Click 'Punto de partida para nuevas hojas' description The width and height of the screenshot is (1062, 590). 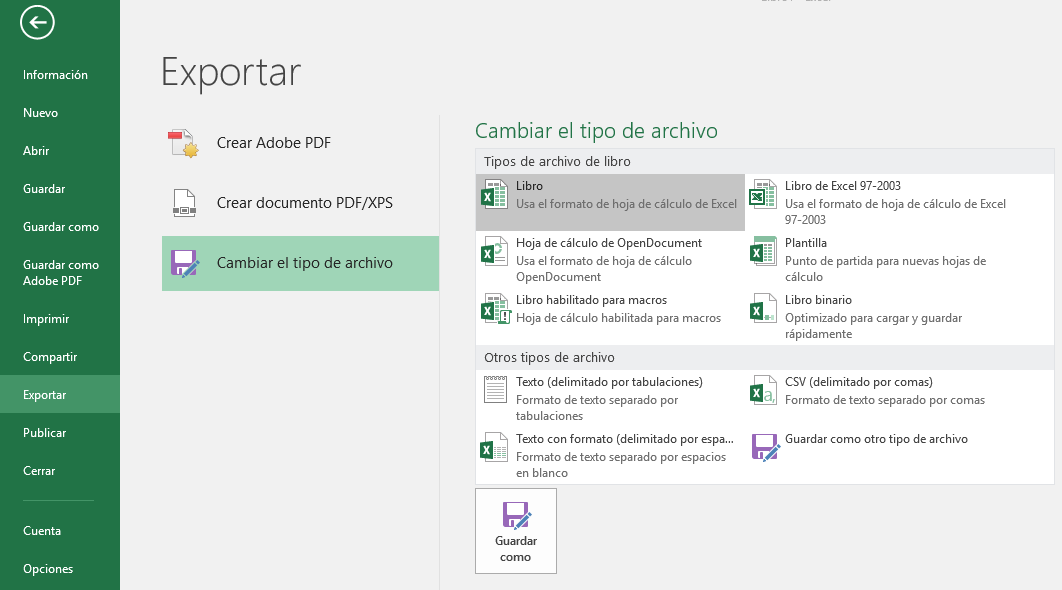885,269
